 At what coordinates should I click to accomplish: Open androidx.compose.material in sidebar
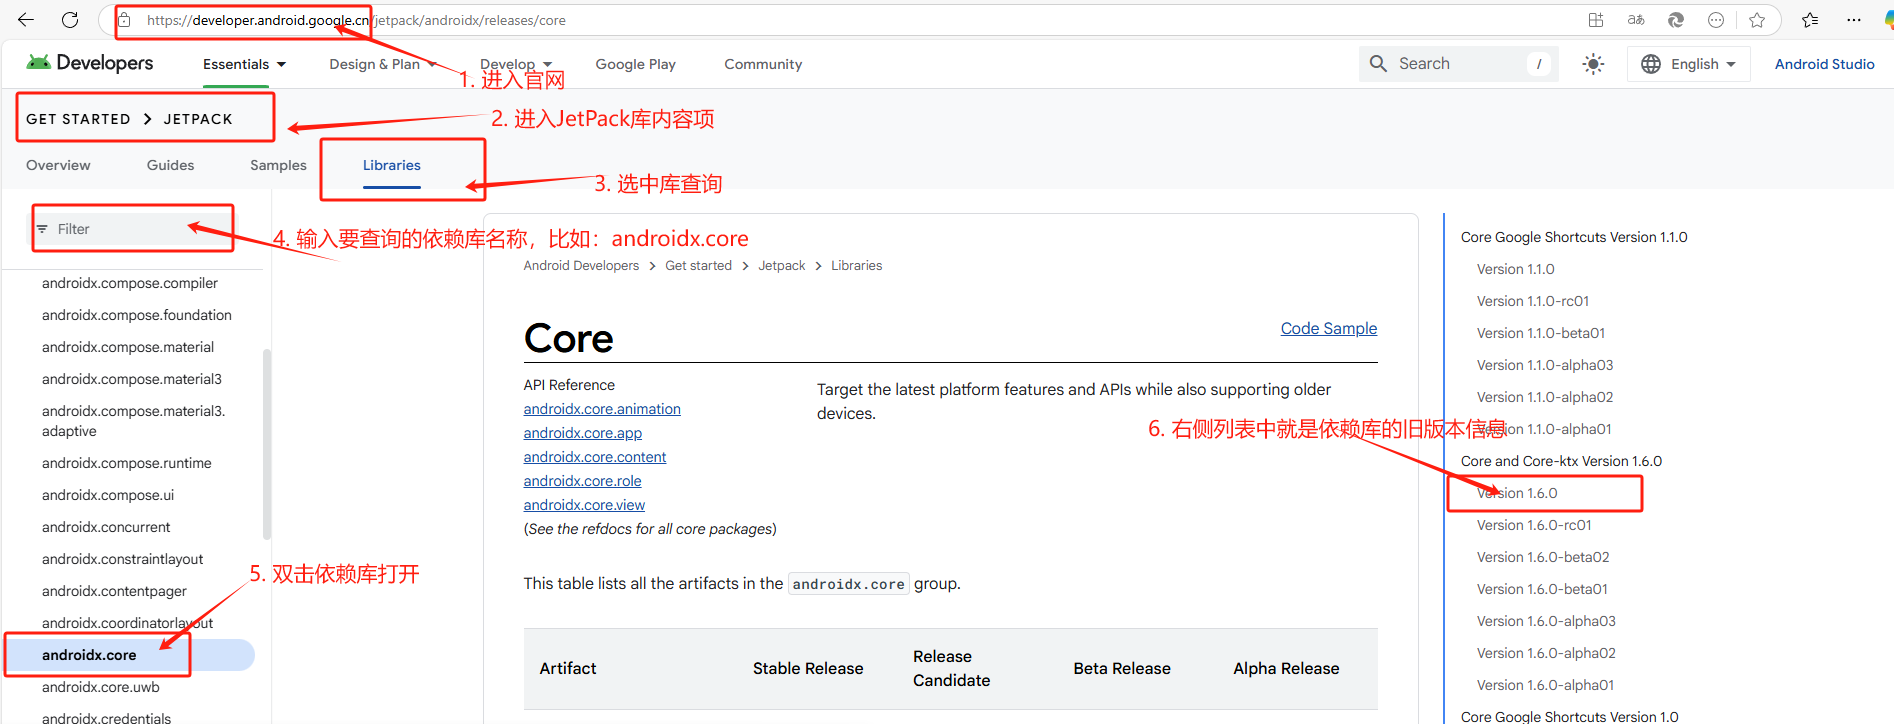[x=128, y=347]
